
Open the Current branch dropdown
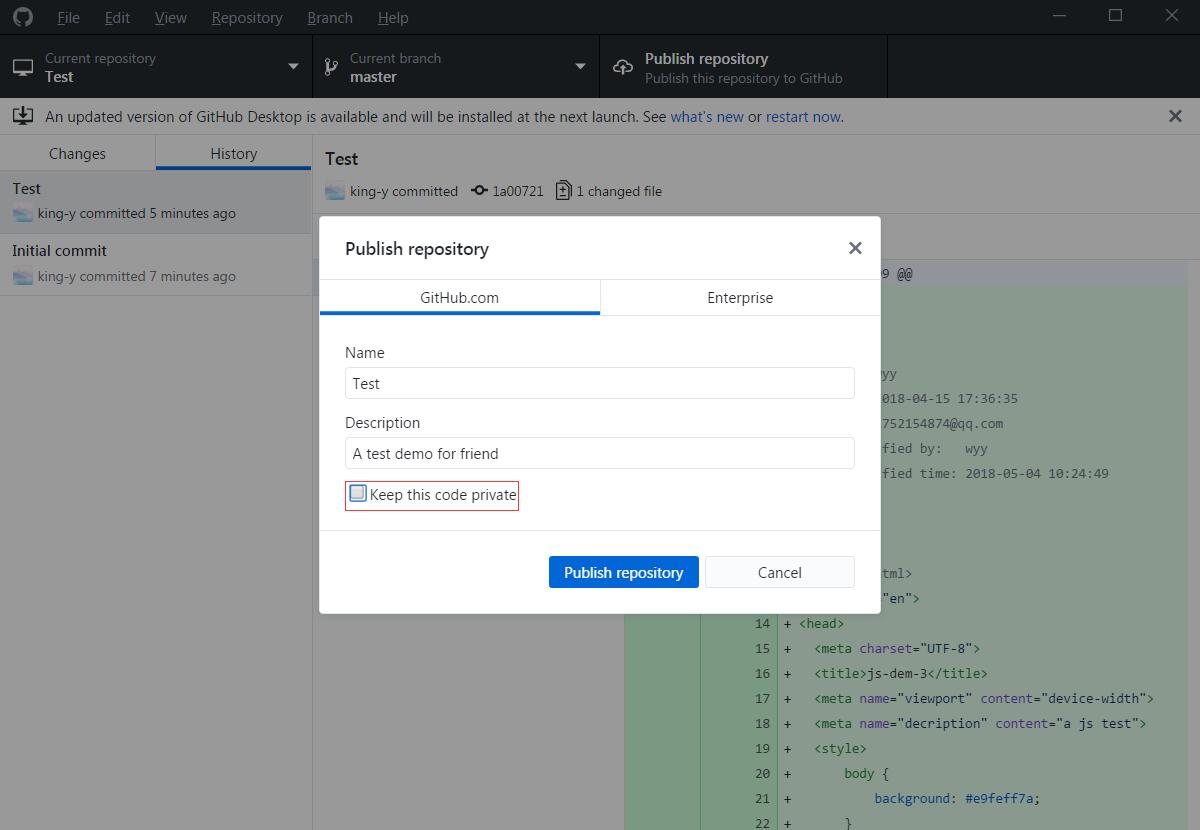click(x=580, y=67)
